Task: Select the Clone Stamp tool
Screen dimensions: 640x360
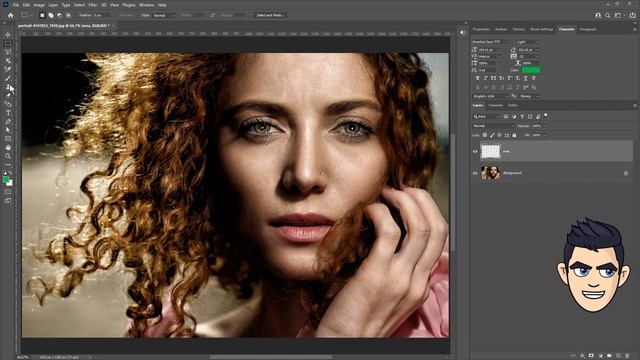Action: tap(8, 87)
